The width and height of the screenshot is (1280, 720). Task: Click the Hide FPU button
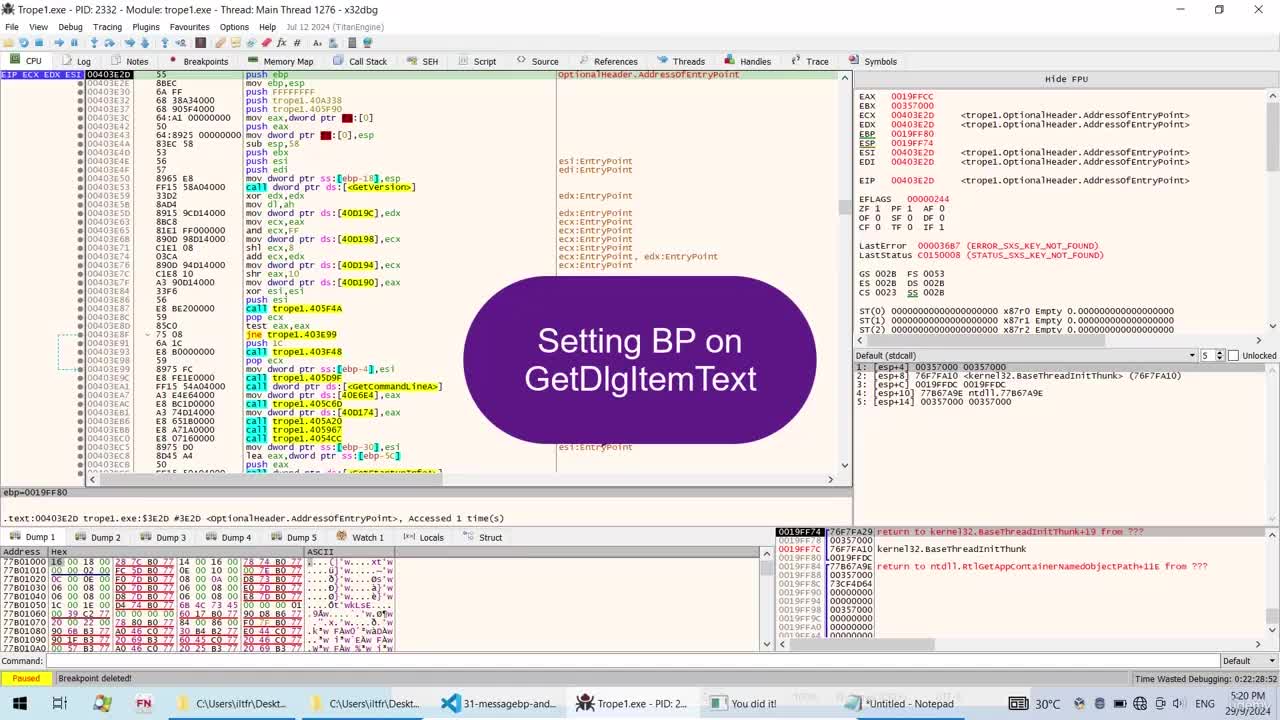tap(1065, 79)
